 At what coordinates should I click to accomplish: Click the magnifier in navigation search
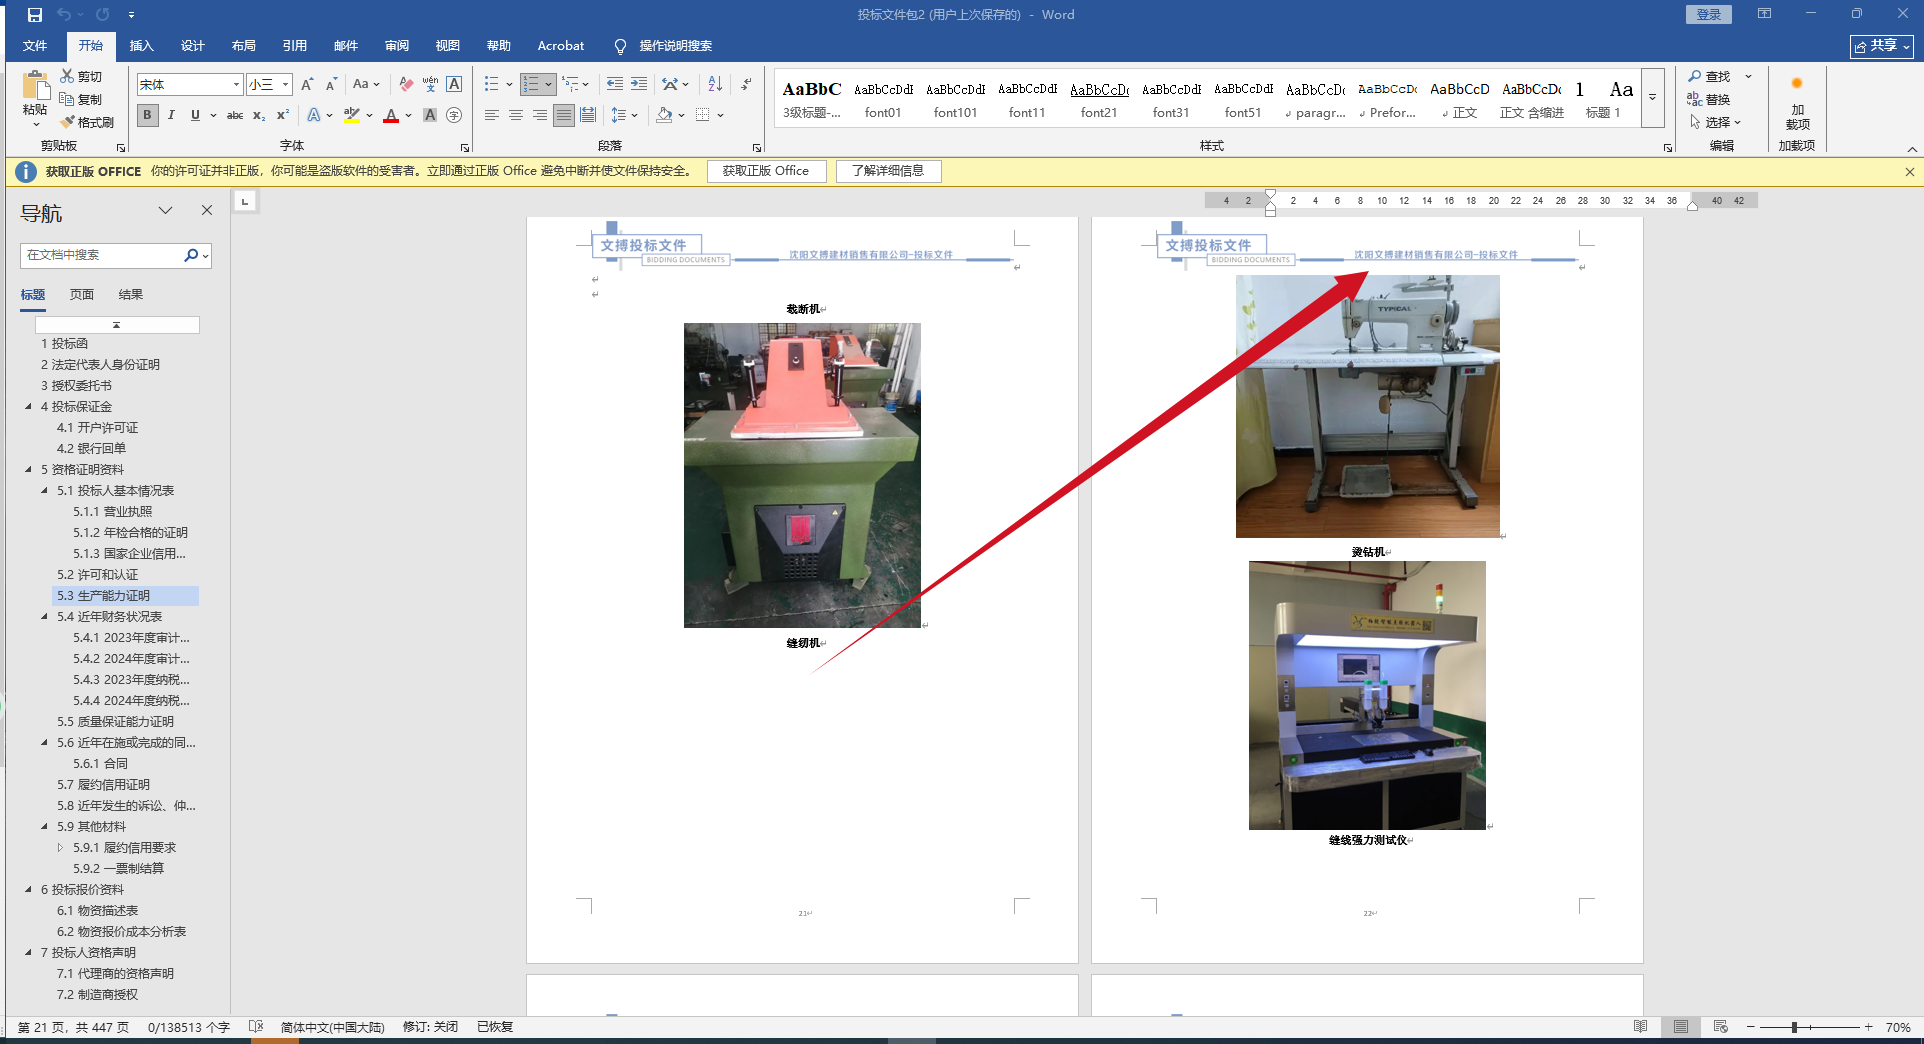[x=191, y=255]
